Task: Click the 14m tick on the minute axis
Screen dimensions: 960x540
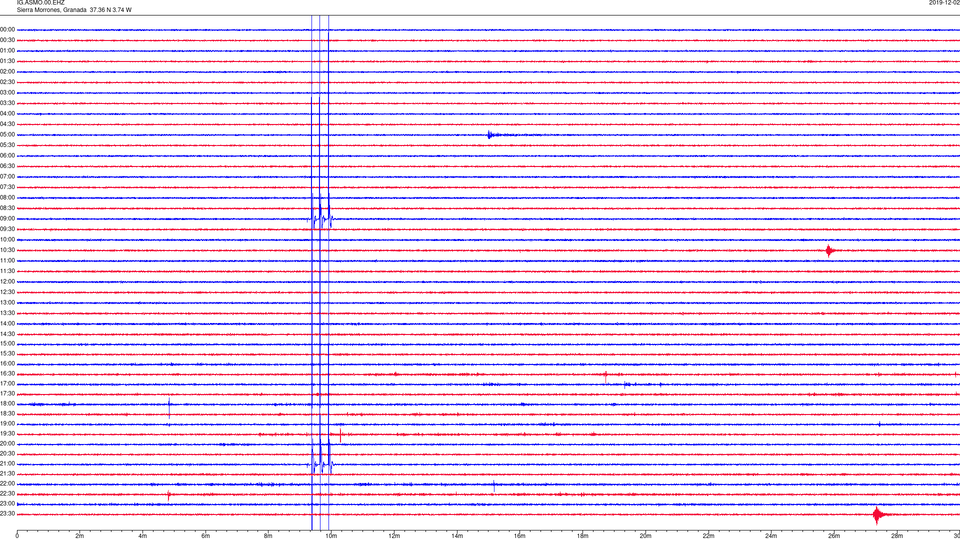Action: coord(457,536)
